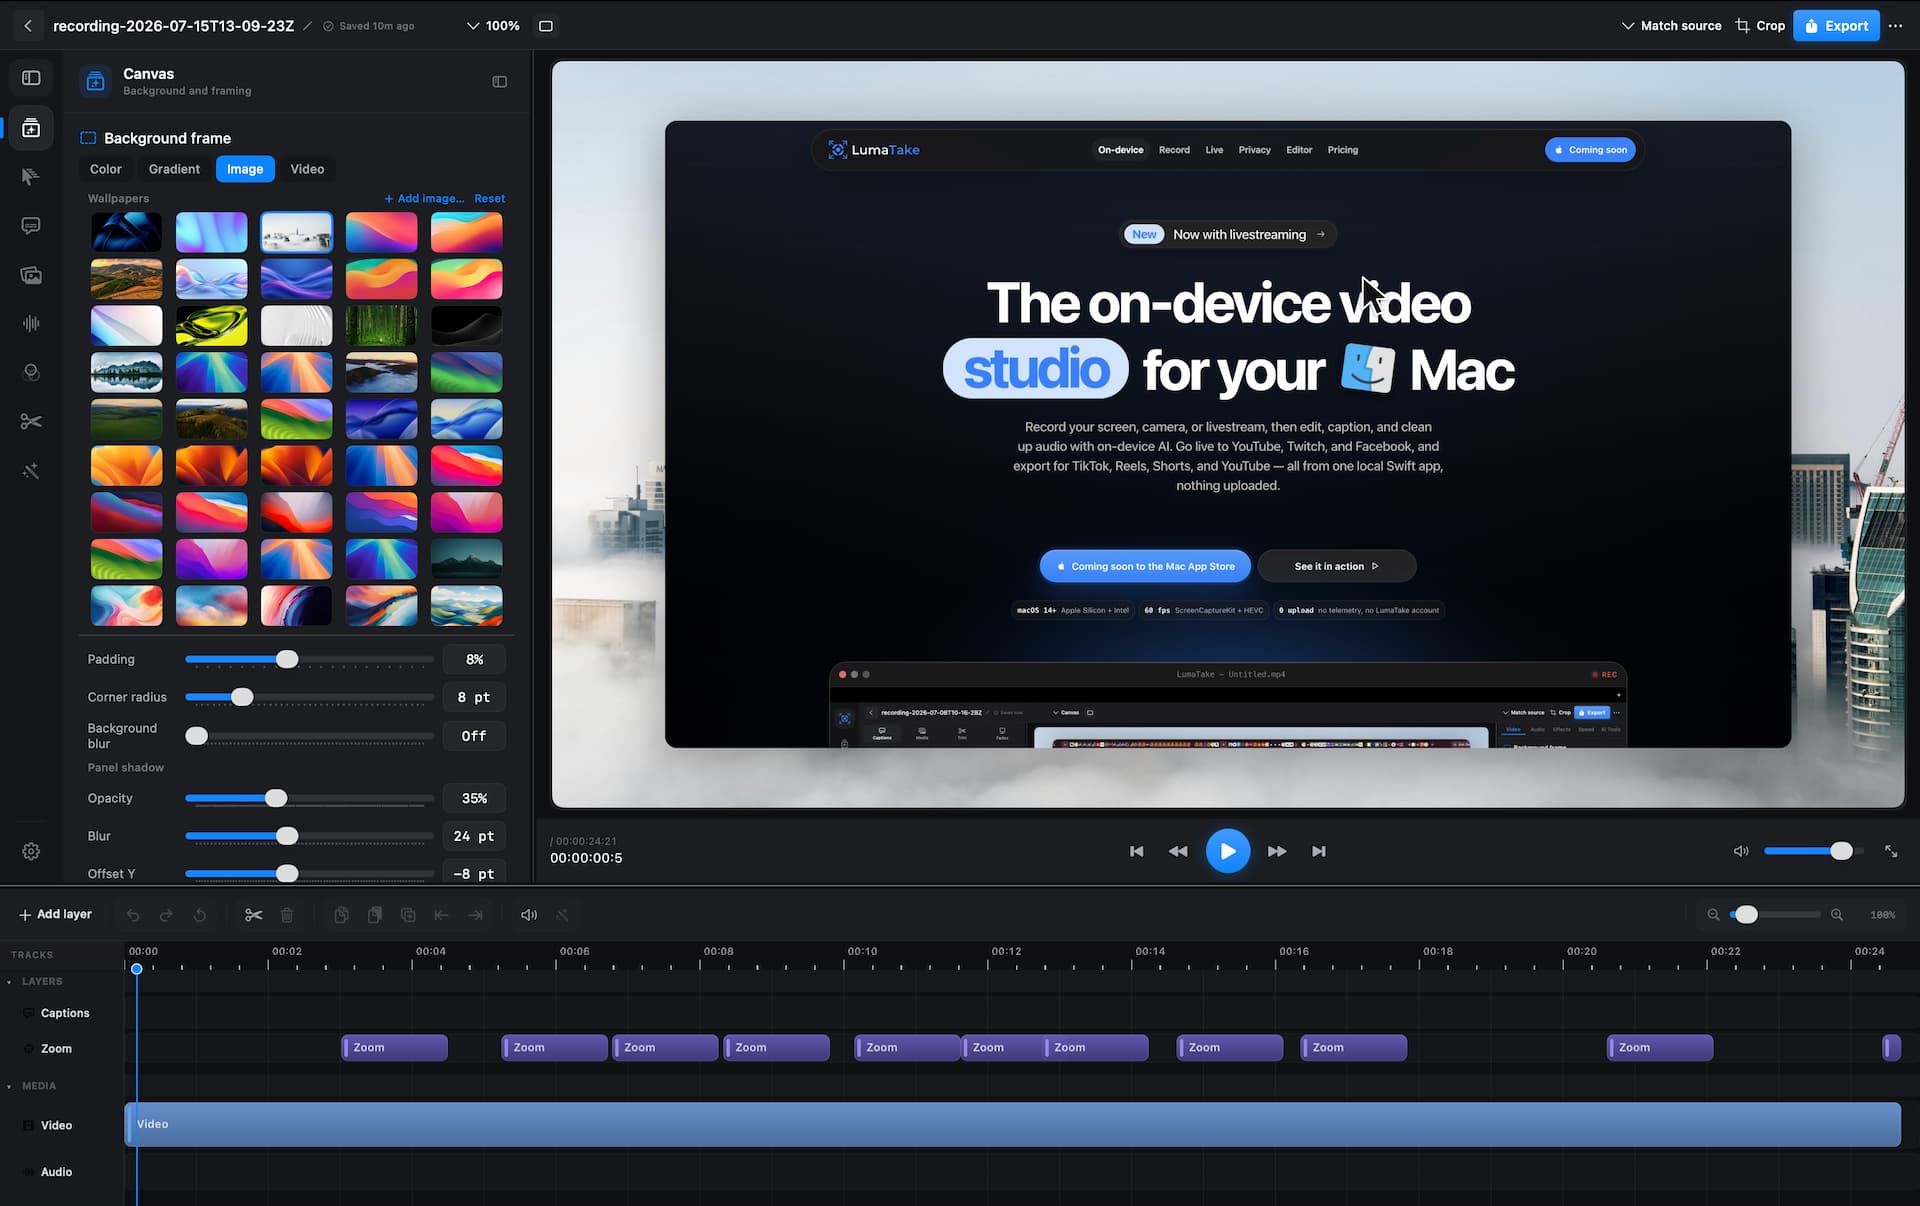Click the Padding slider handle
The height and width of the screenshot is (1206, 1920).
click(x=287, y=659)
